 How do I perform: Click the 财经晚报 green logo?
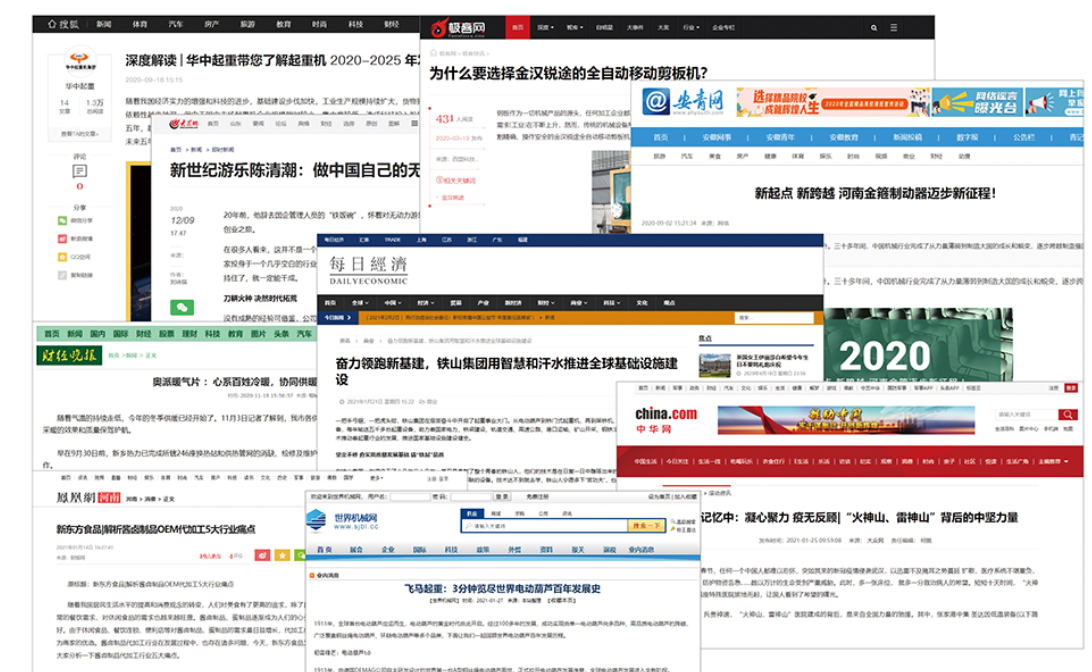(x=68, y=355)
